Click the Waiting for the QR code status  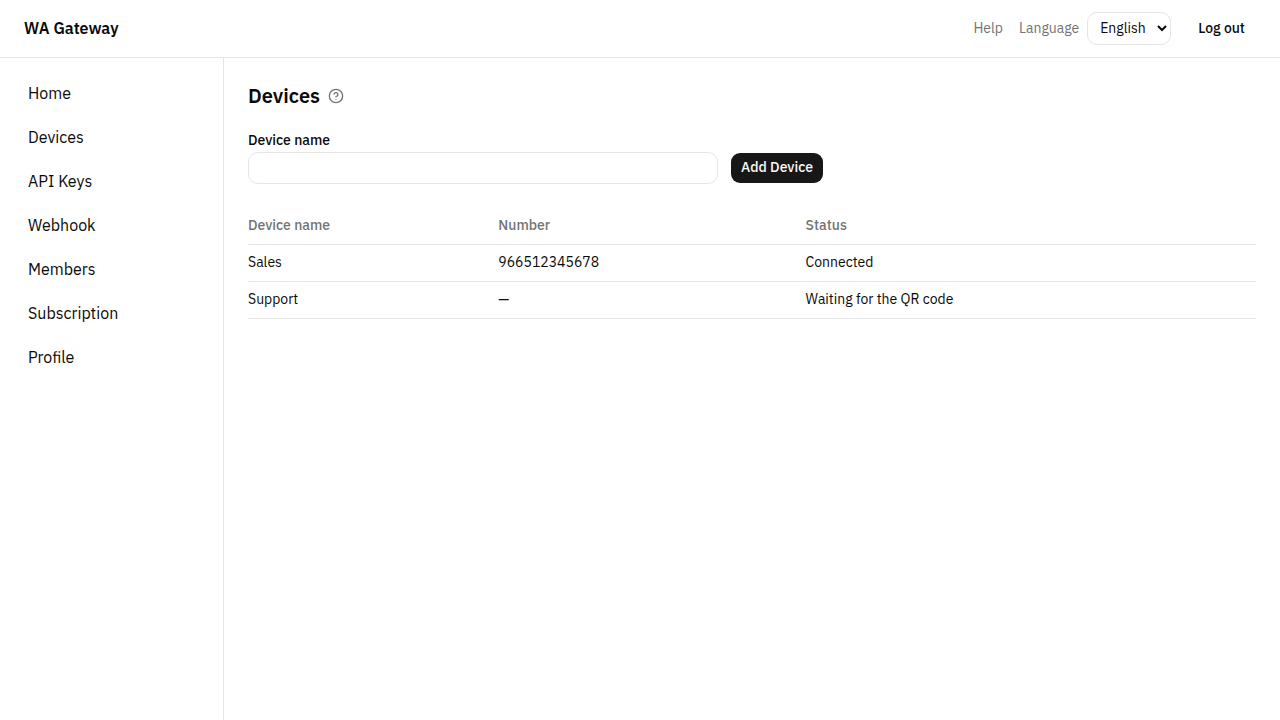(x=879, y=299)
